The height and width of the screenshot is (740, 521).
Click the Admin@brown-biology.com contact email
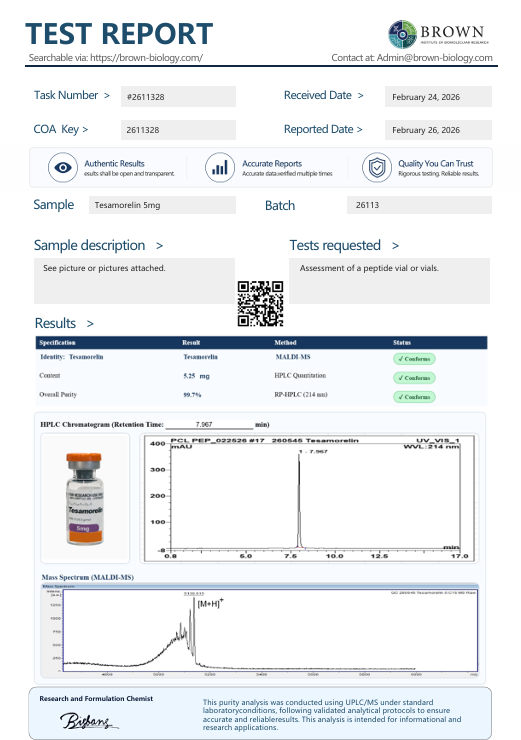(x=434, y=58)
